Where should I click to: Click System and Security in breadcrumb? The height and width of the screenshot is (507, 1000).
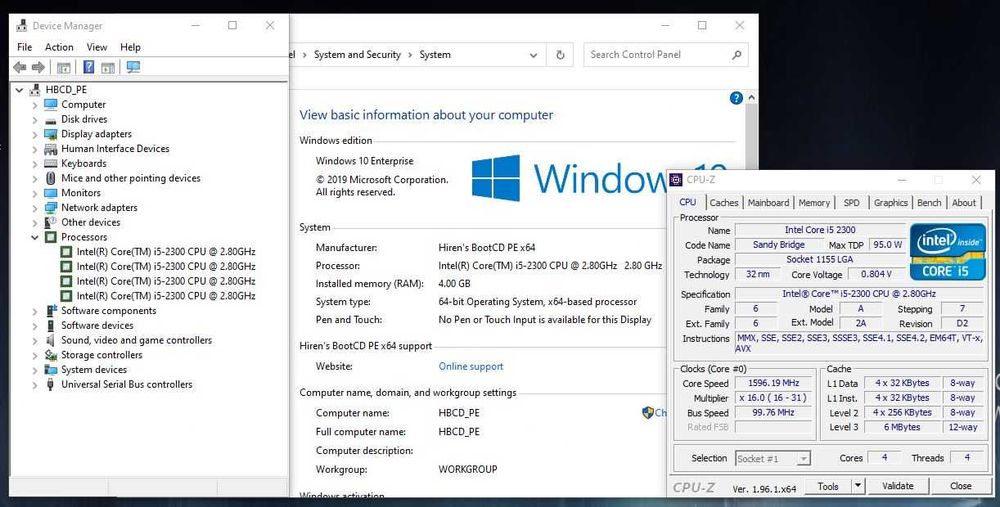click(x=357, y=55)
